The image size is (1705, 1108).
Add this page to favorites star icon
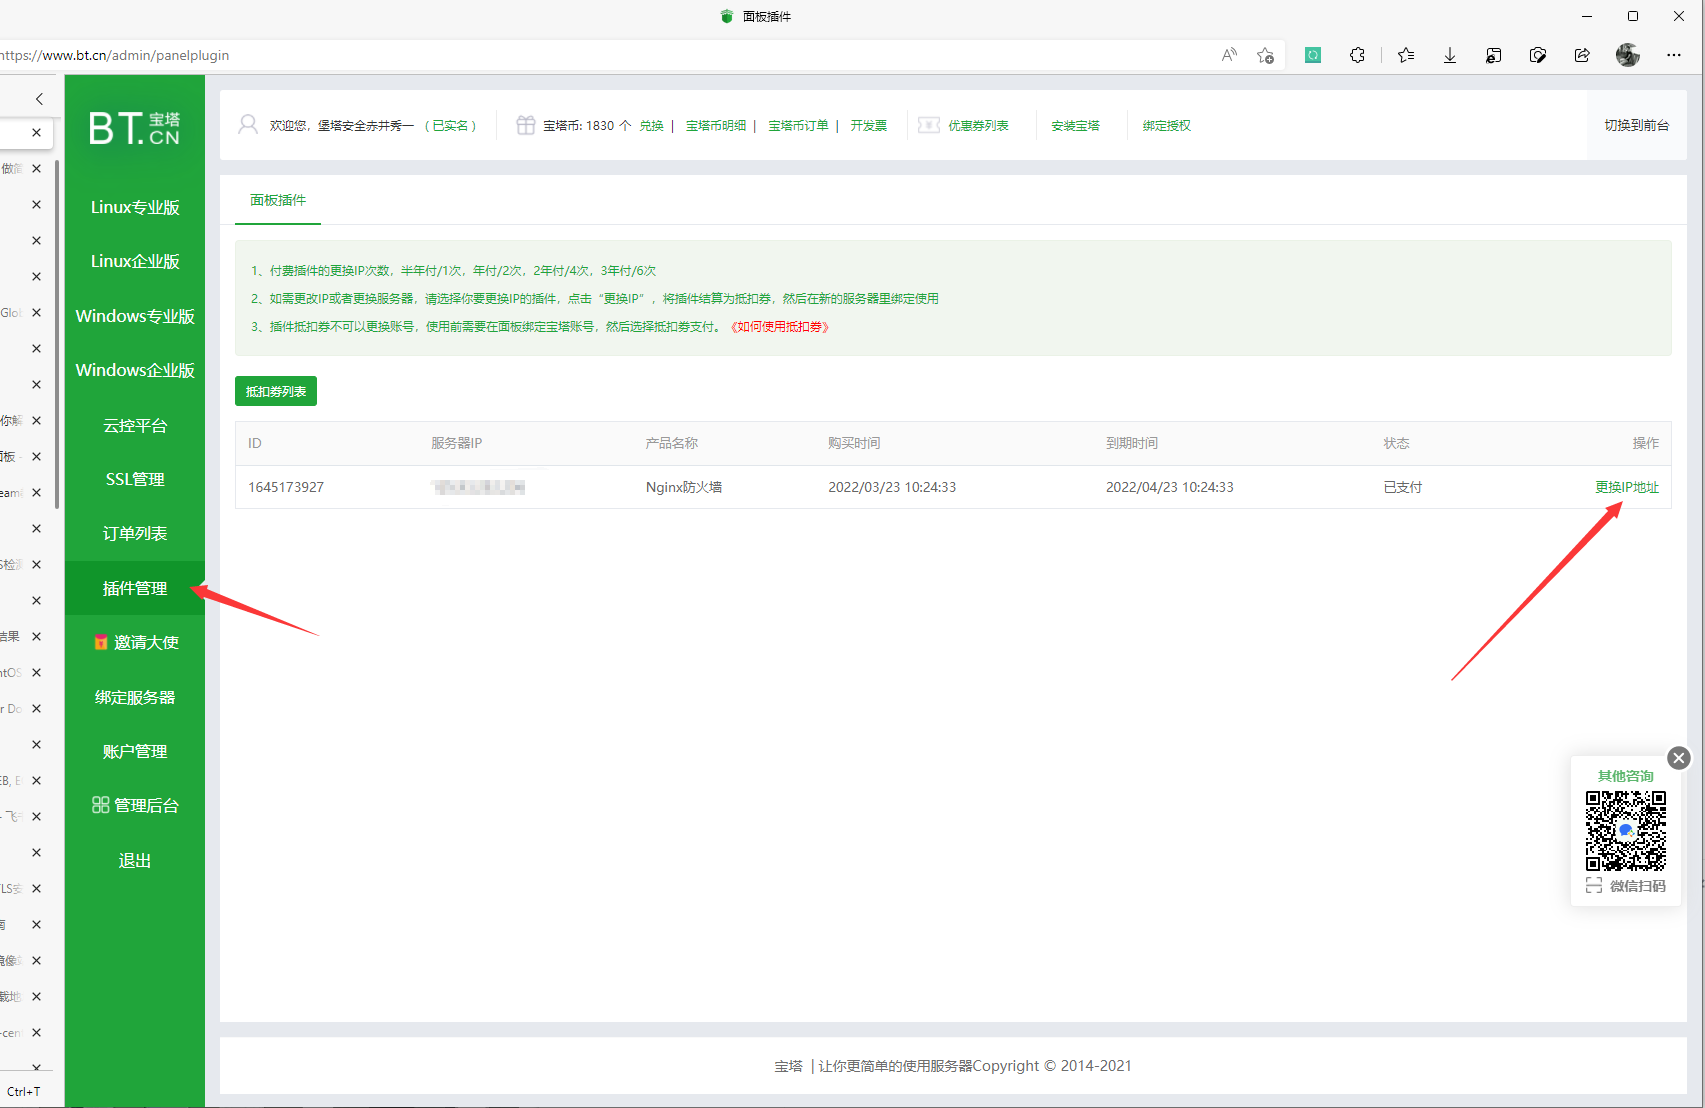point(1266,55)
